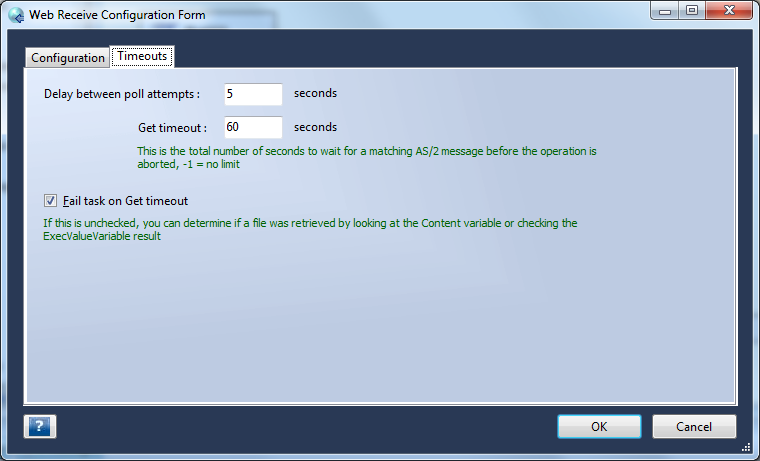Close the Web Receive Configuration Form

click(x=729, y=11)
